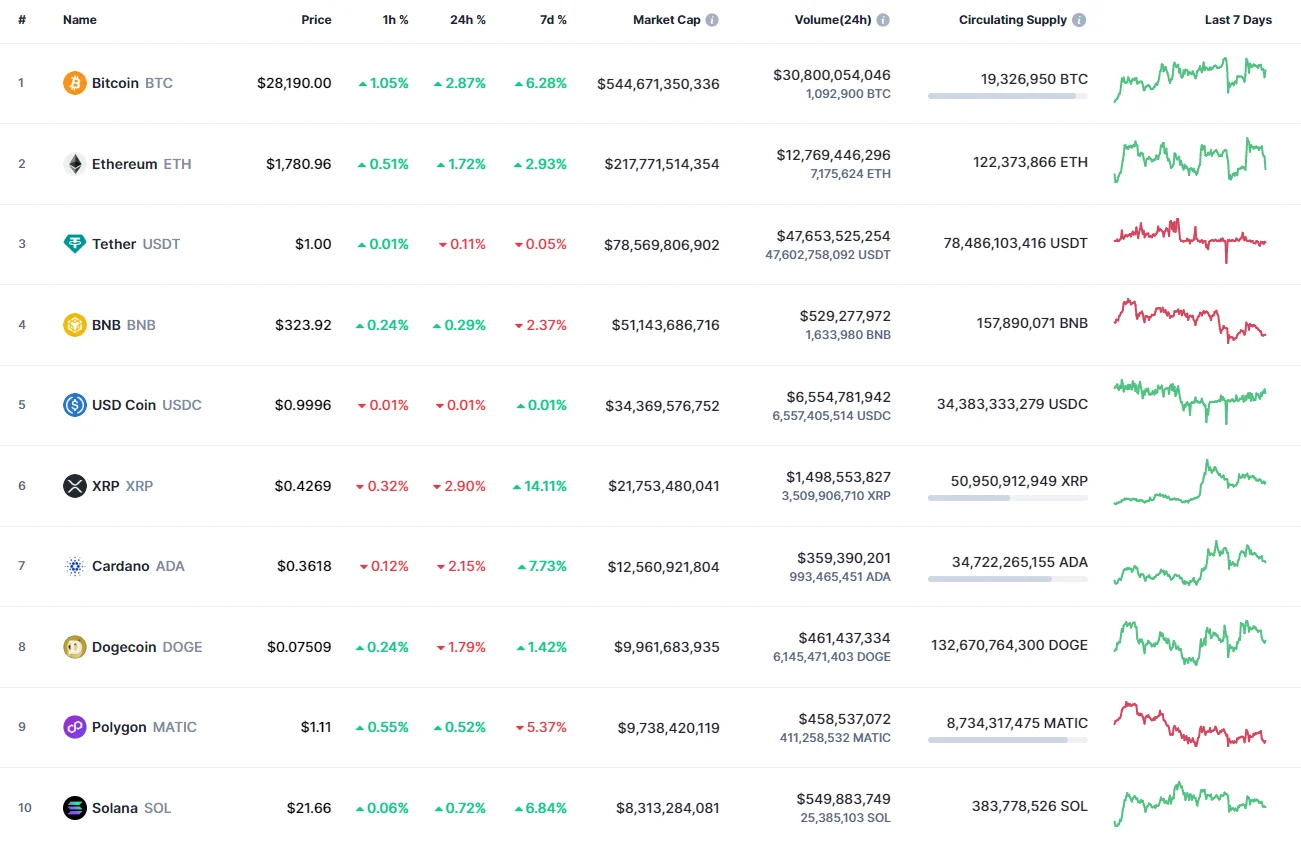
Task: Click the Dogecoin logo icon
Action: [75, 647]
